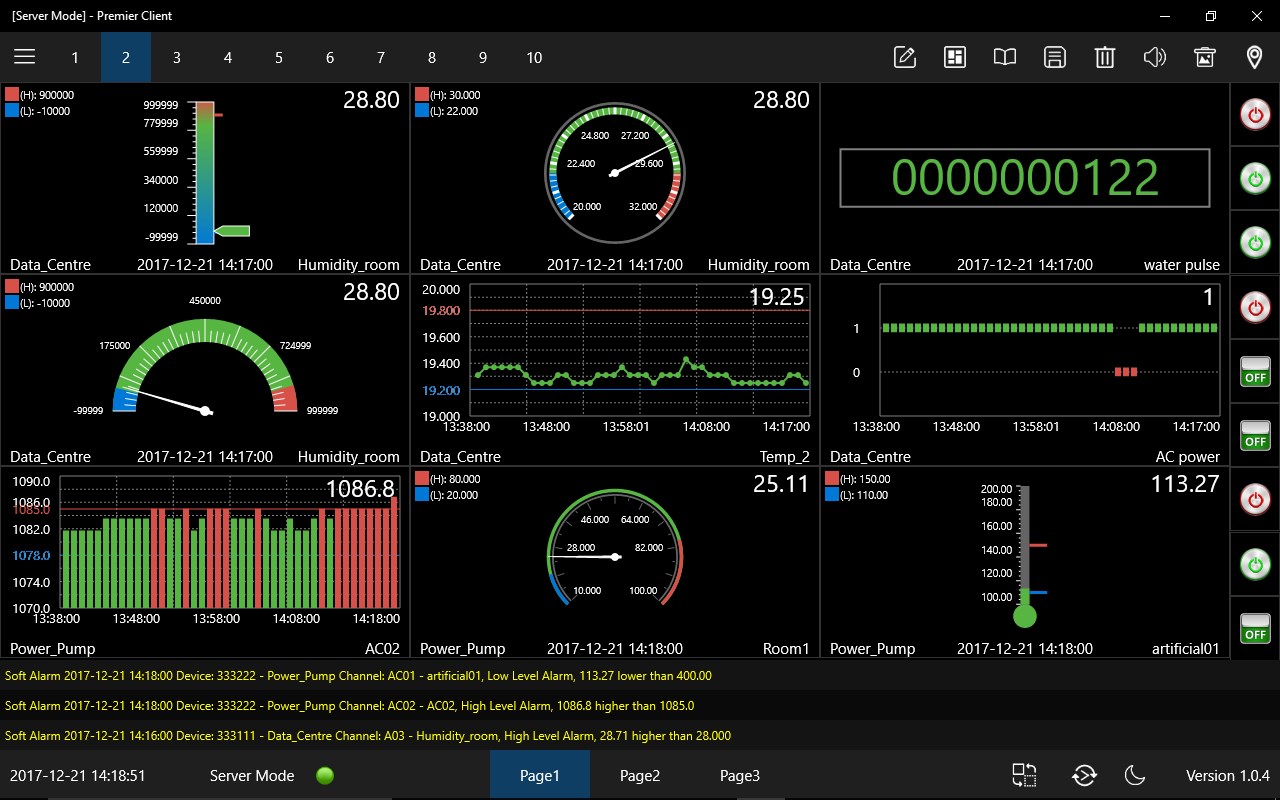Switch to dashboard tab 3
1280x800 pixels.
(x=177, y=57)
